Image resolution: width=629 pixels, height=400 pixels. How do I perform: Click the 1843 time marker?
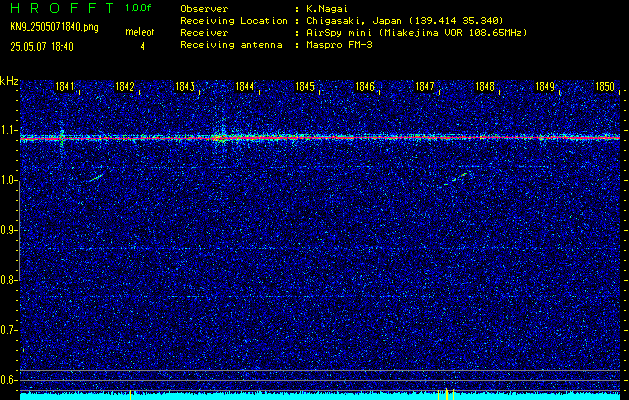(185, 87)
